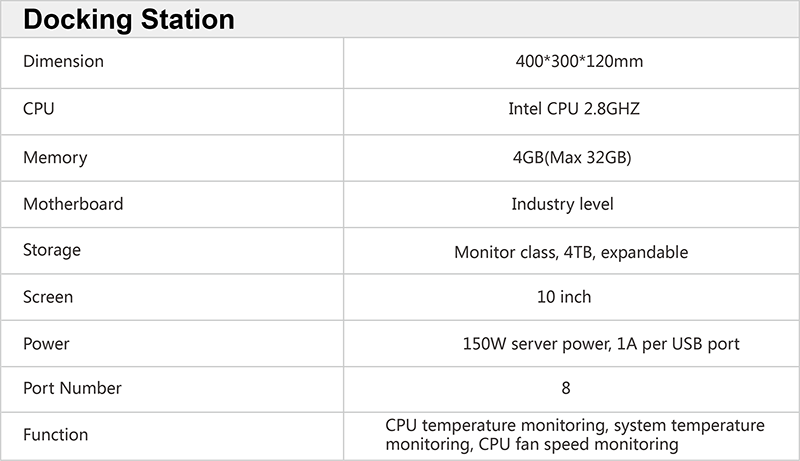Image resolution: width=800 pixels, height=461 pixels.
Task: Click the port number value 8
Action: (x=566, y=388)
